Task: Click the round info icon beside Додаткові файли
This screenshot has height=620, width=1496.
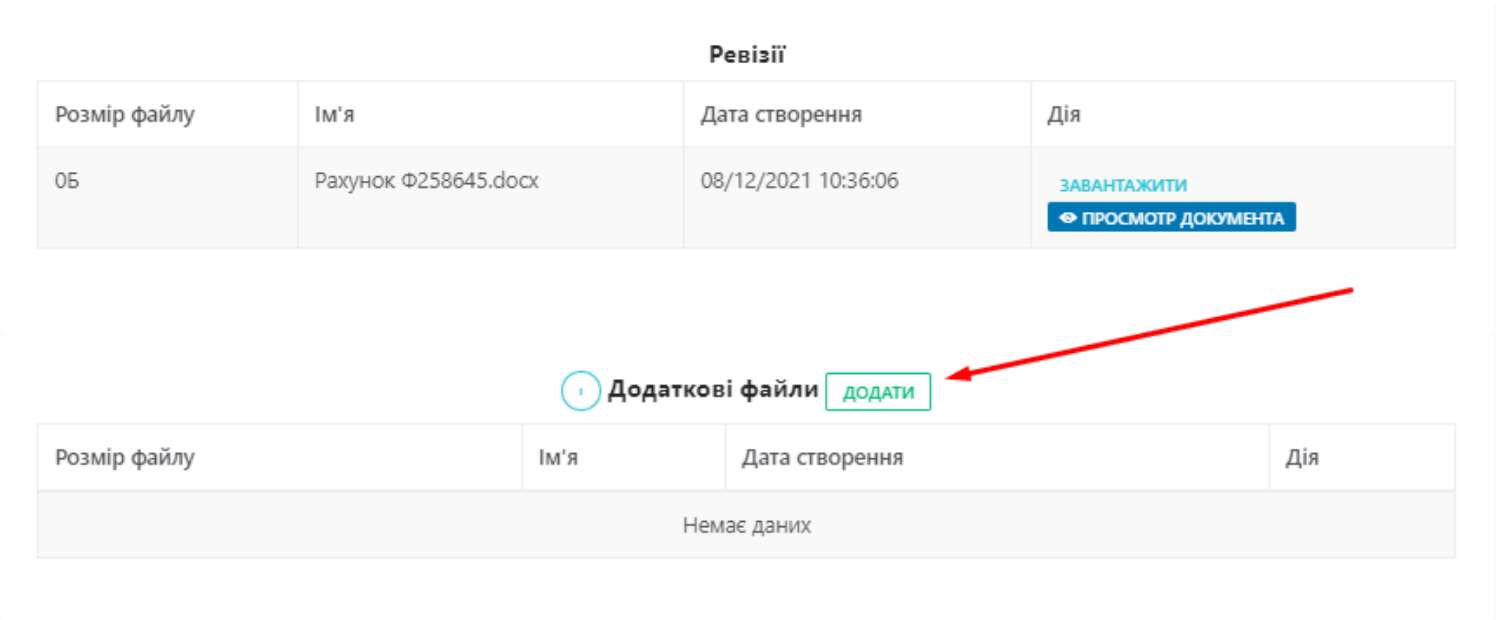Action: tap(580, 391)
